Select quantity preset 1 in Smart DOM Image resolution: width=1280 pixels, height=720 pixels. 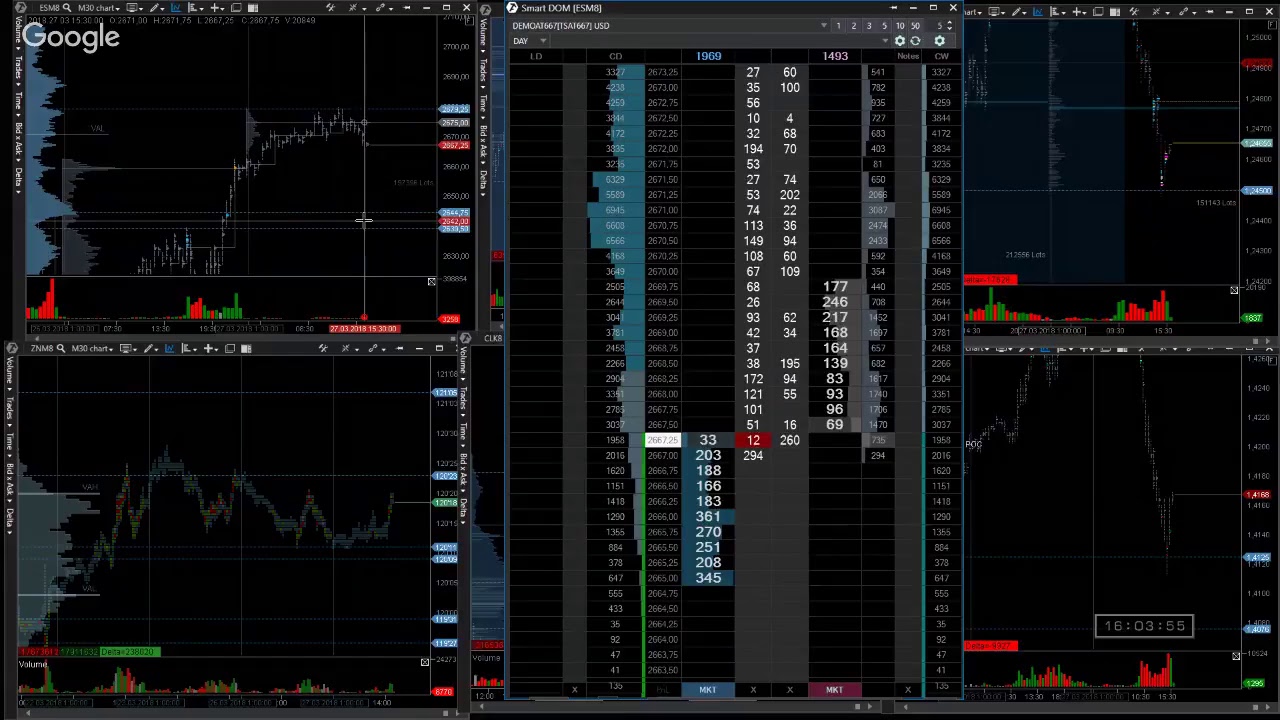838,26
